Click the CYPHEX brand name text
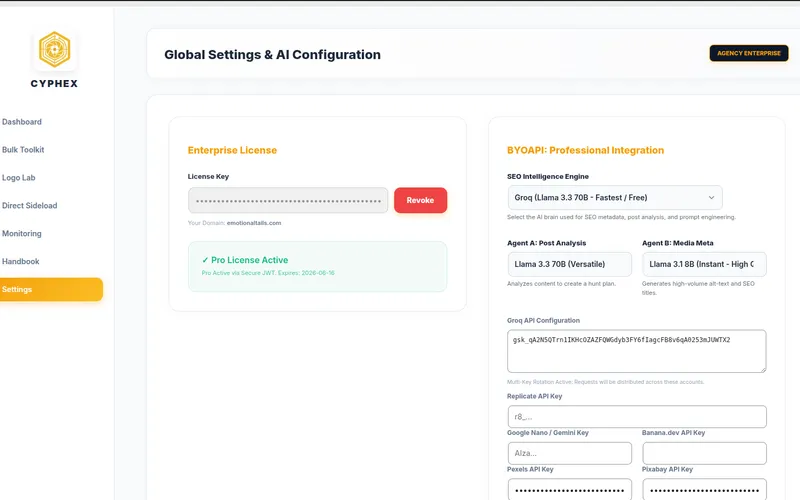The image size is (800, 500). click(54, 84)
